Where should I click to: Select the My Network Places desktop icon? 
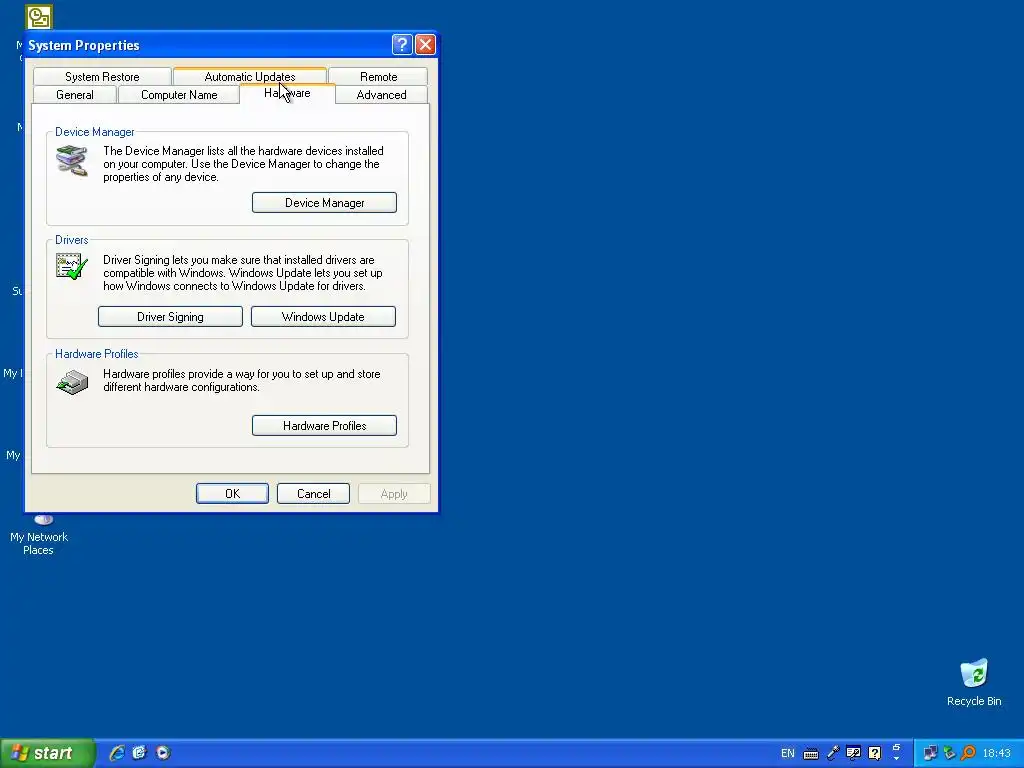pyautogui.click(x=39, y=536)
